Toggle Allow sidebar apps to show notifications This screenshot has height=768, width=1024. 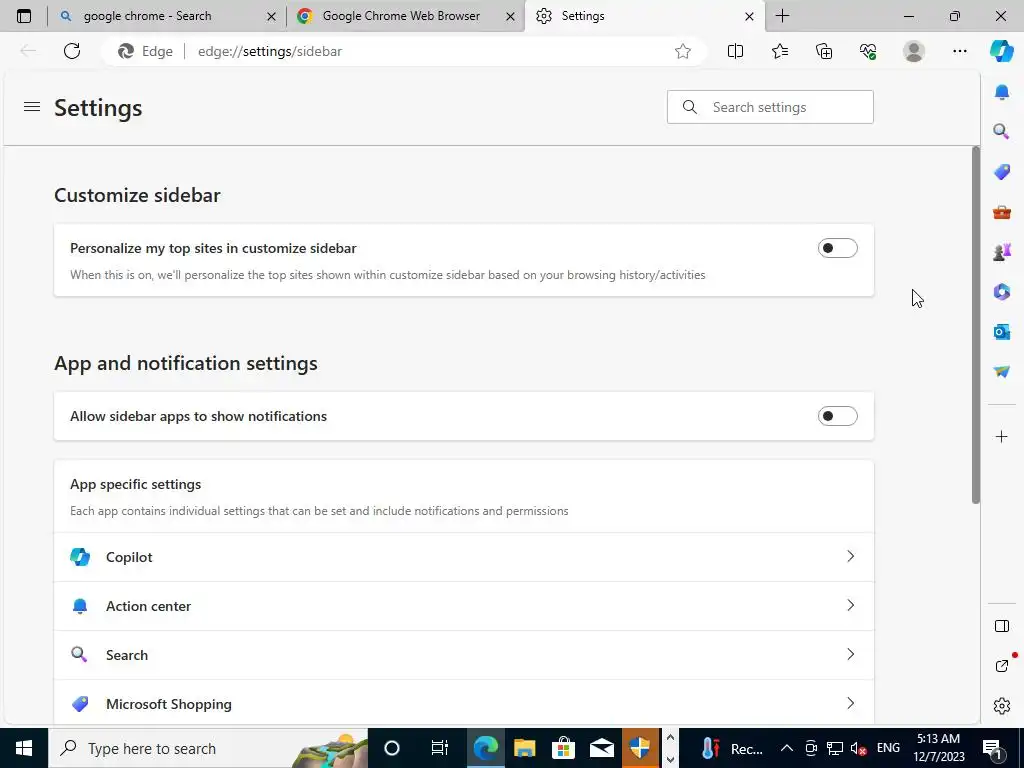[x=837, y=416]
